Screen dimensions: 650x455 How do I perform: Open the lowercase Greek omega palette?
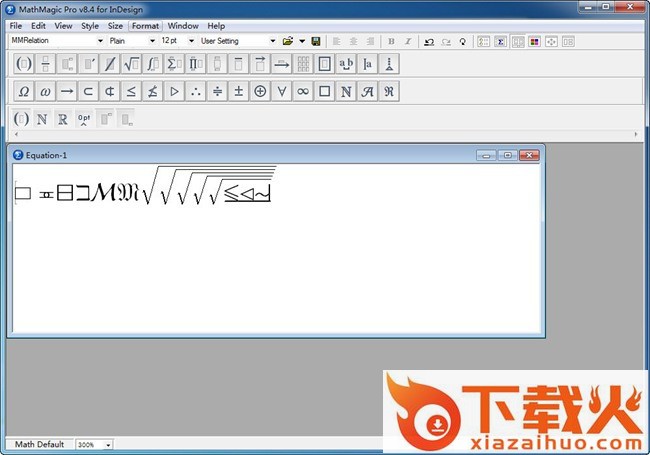(x=45, y=91)
